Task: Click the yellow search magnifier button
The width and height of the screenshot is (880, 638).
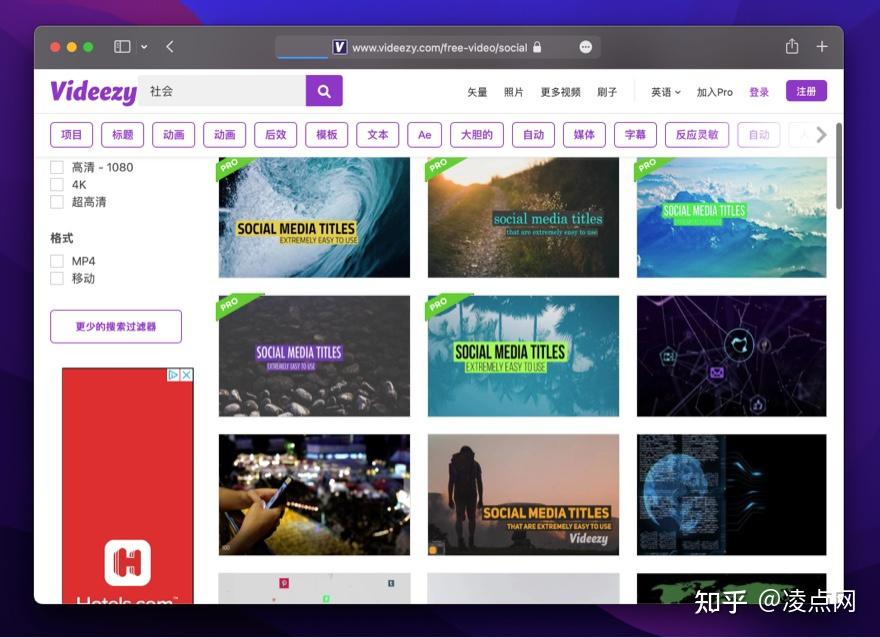Action: click(323, 91)
